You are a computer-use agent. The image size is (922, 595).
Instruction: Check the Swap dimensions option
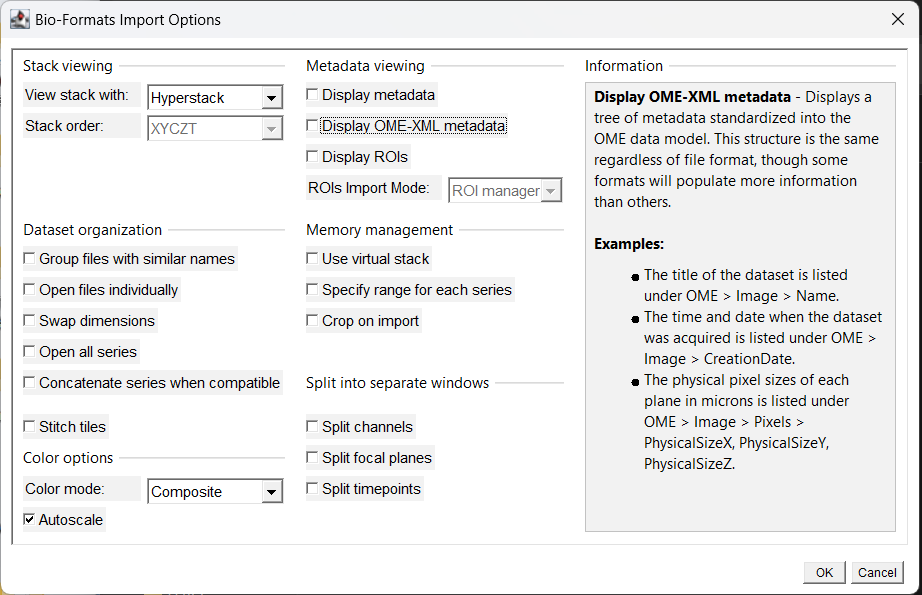(29, 320)
